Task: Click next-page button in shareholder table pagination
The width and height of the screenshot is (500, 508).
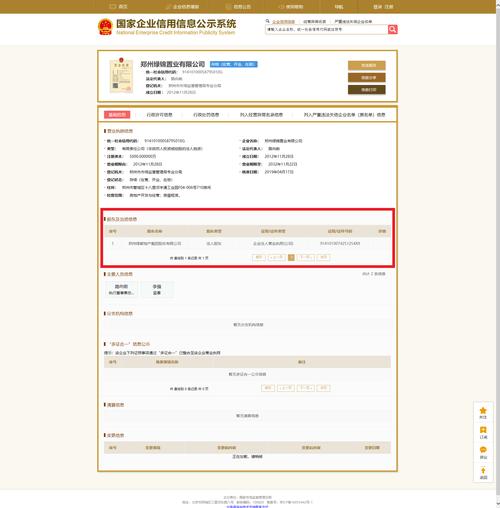Action: point(306,257)
